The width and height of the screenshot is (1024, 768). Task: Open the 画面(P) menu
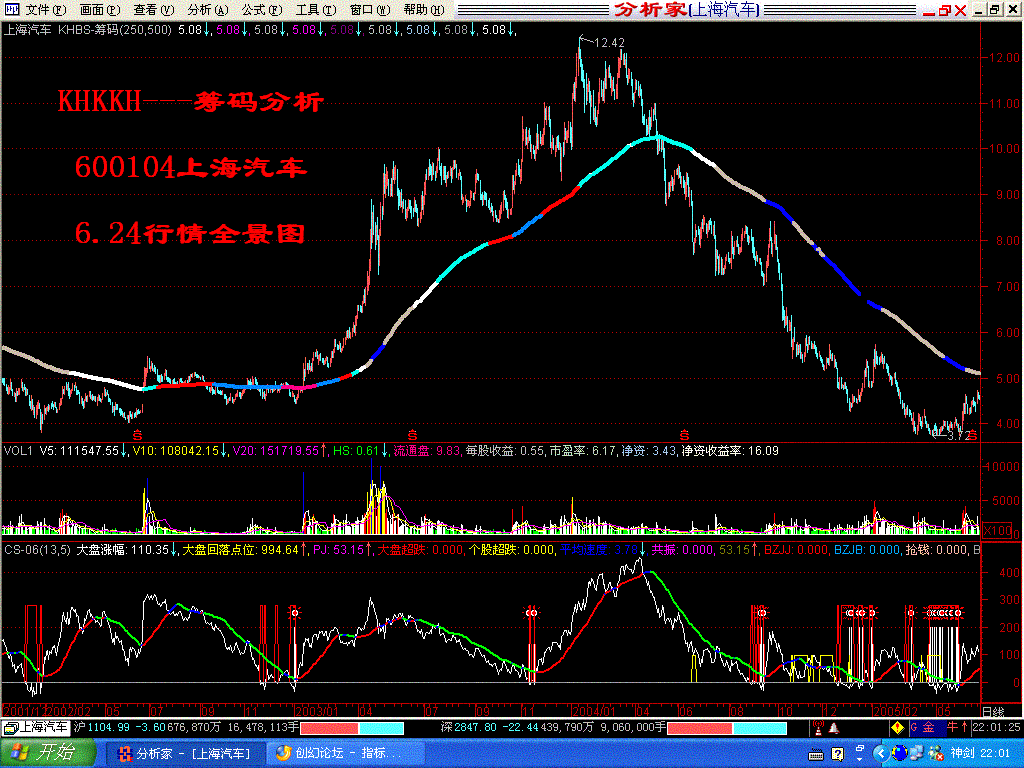[x=100, y=10]
